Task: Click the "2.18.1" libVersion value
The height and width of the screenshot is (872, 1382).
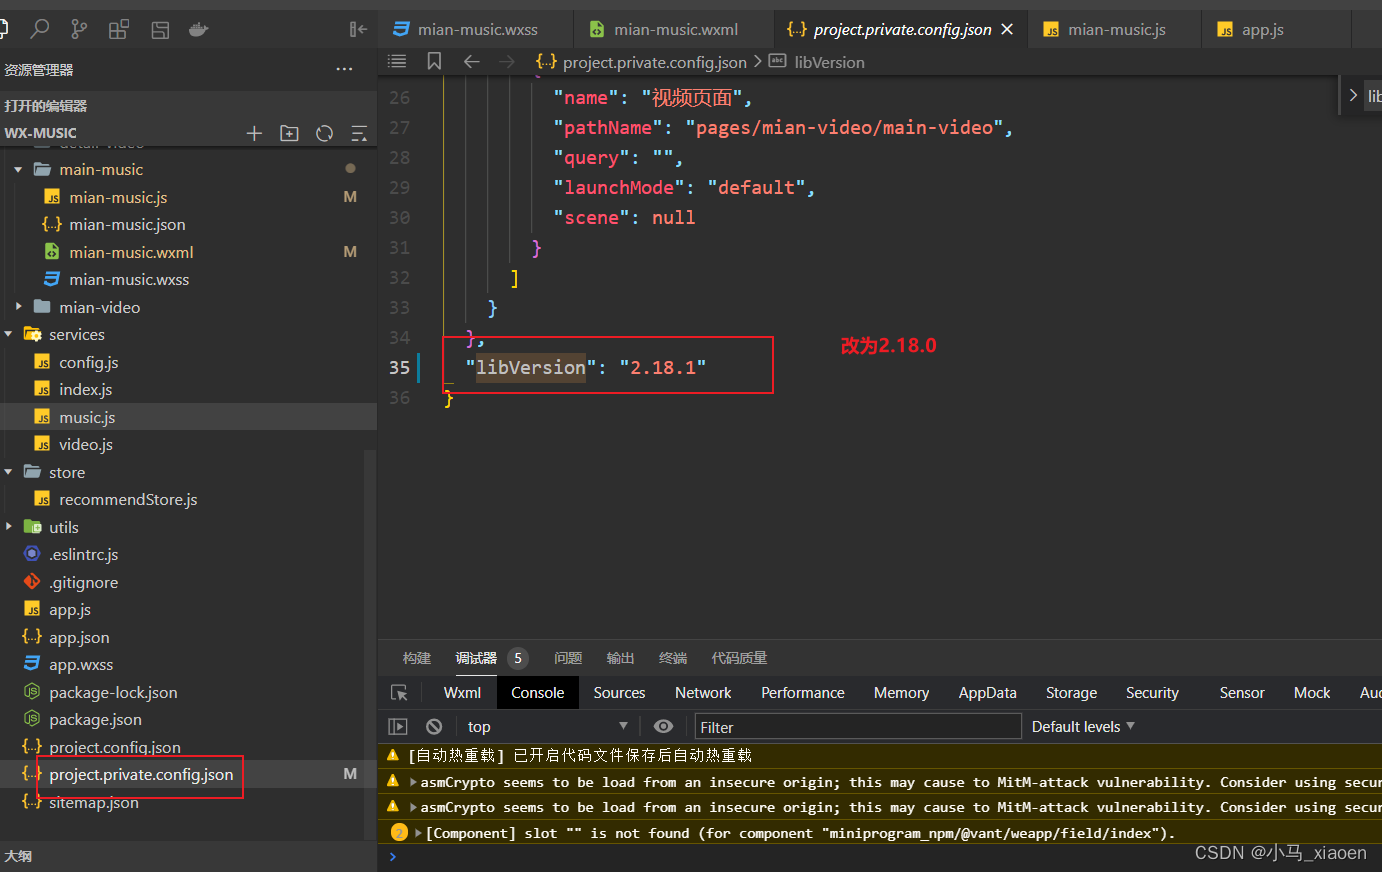Action: coord(662,367)
